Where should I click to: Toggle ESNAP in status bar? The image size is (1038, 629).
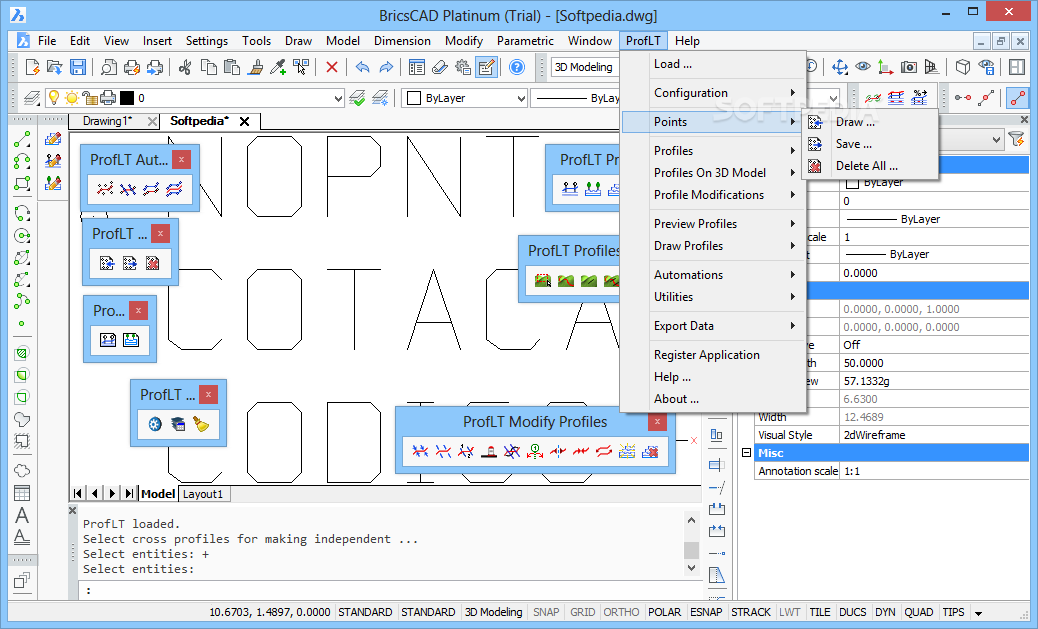(706, 612)
